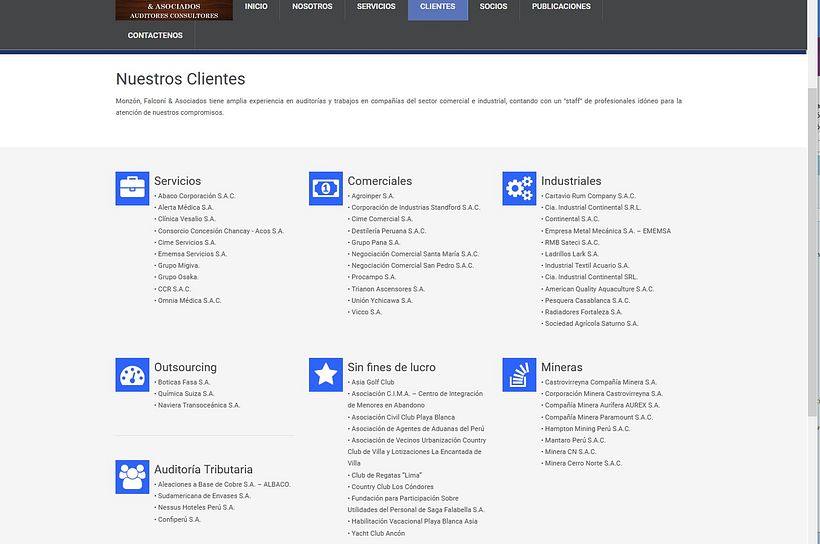
Task: Select Minera Cerro Norte S.A.C. entry
Action: click(x=583, y=463)
